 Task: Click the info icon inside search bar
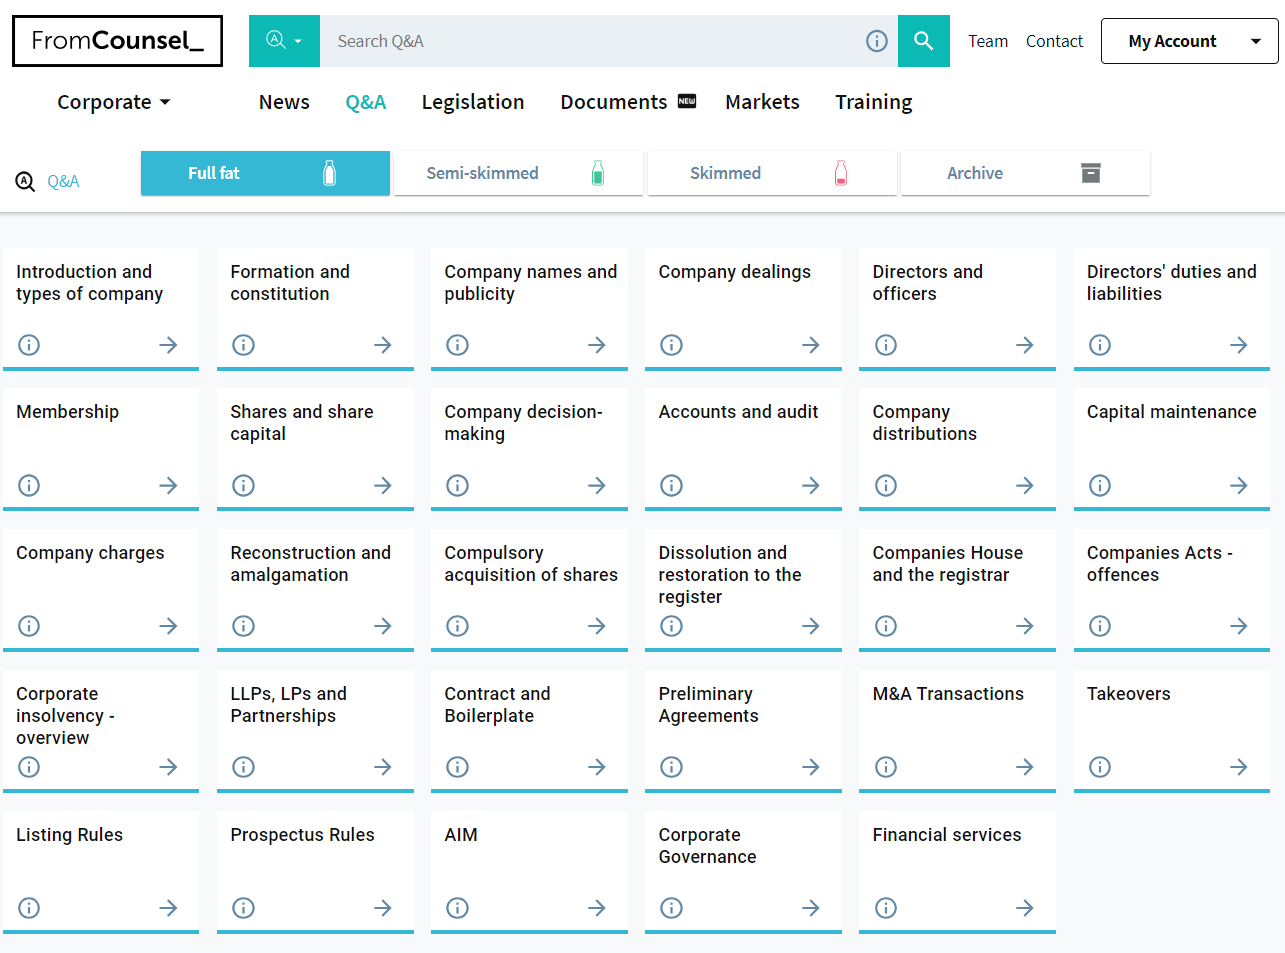click(x=876, y=41)
